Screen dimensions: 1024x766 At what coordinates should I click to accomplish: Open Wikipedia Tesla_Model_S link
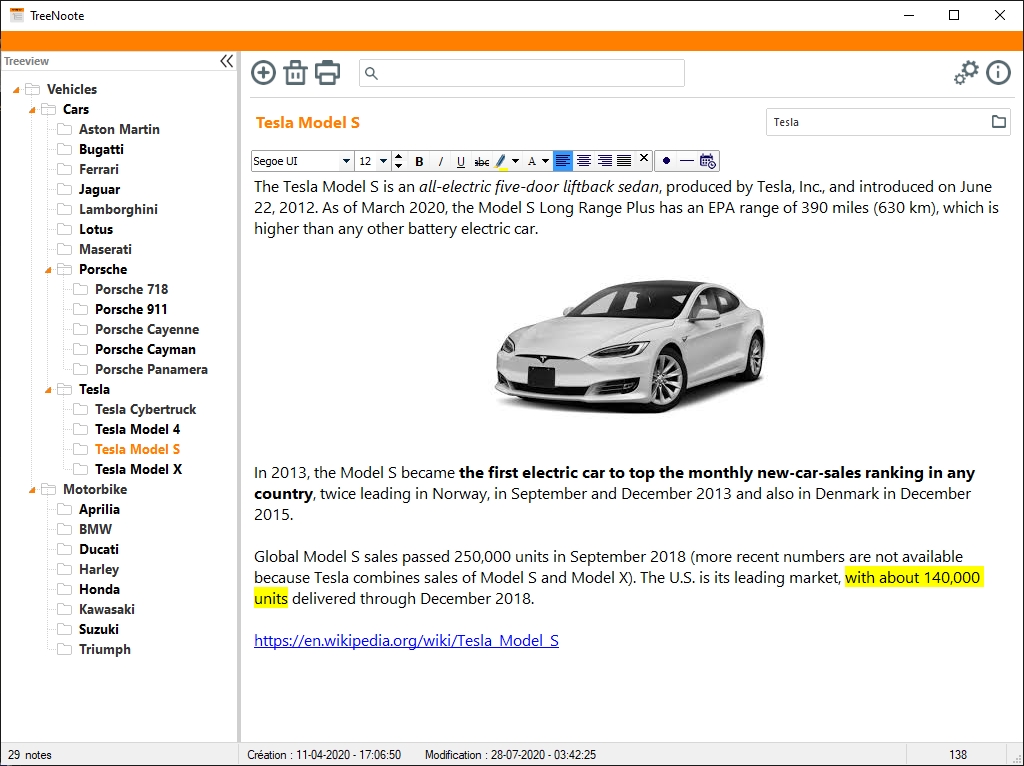[406, 641]
